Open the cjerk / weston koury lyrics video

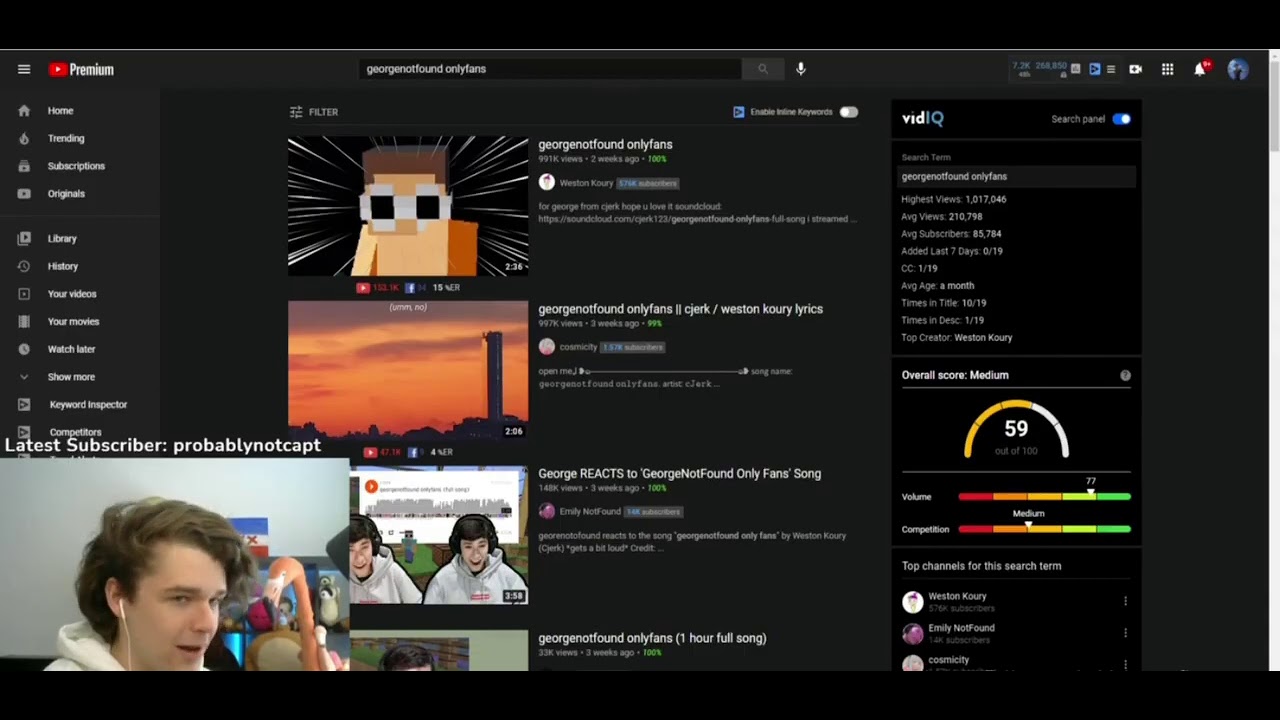[680, 309]
